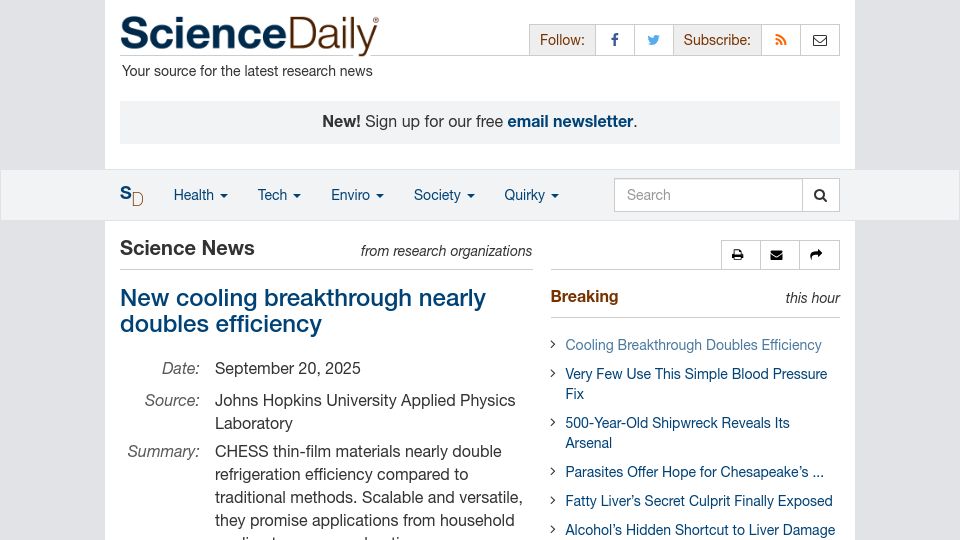Expand the Tech menu
This screenshot has height=540, width=960.
coord(279,195)
